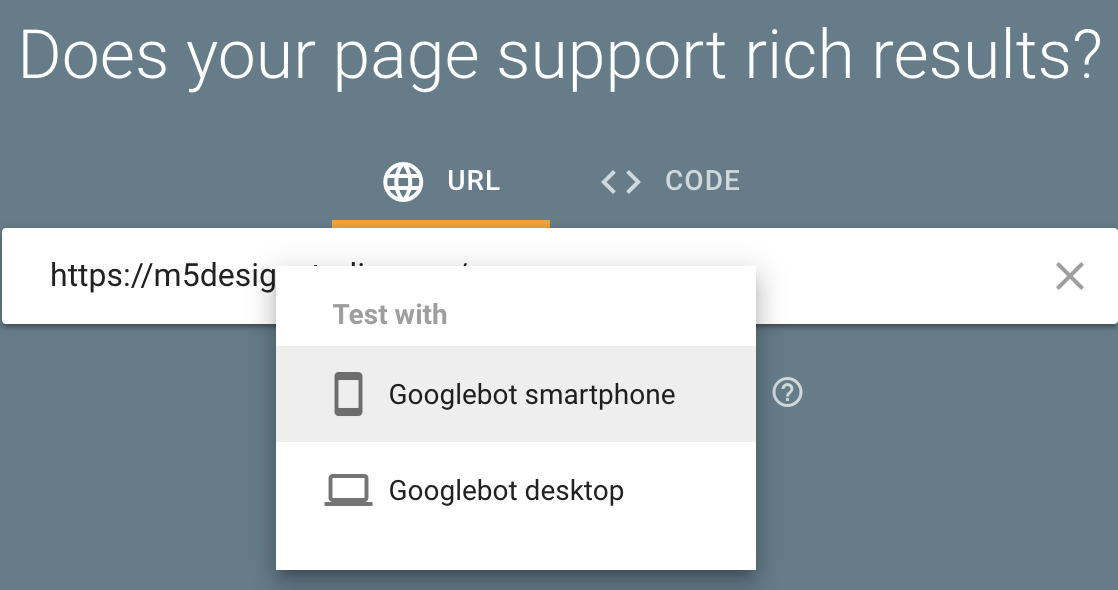Click the "Does your page support rich results?" heading

point(560,57)
